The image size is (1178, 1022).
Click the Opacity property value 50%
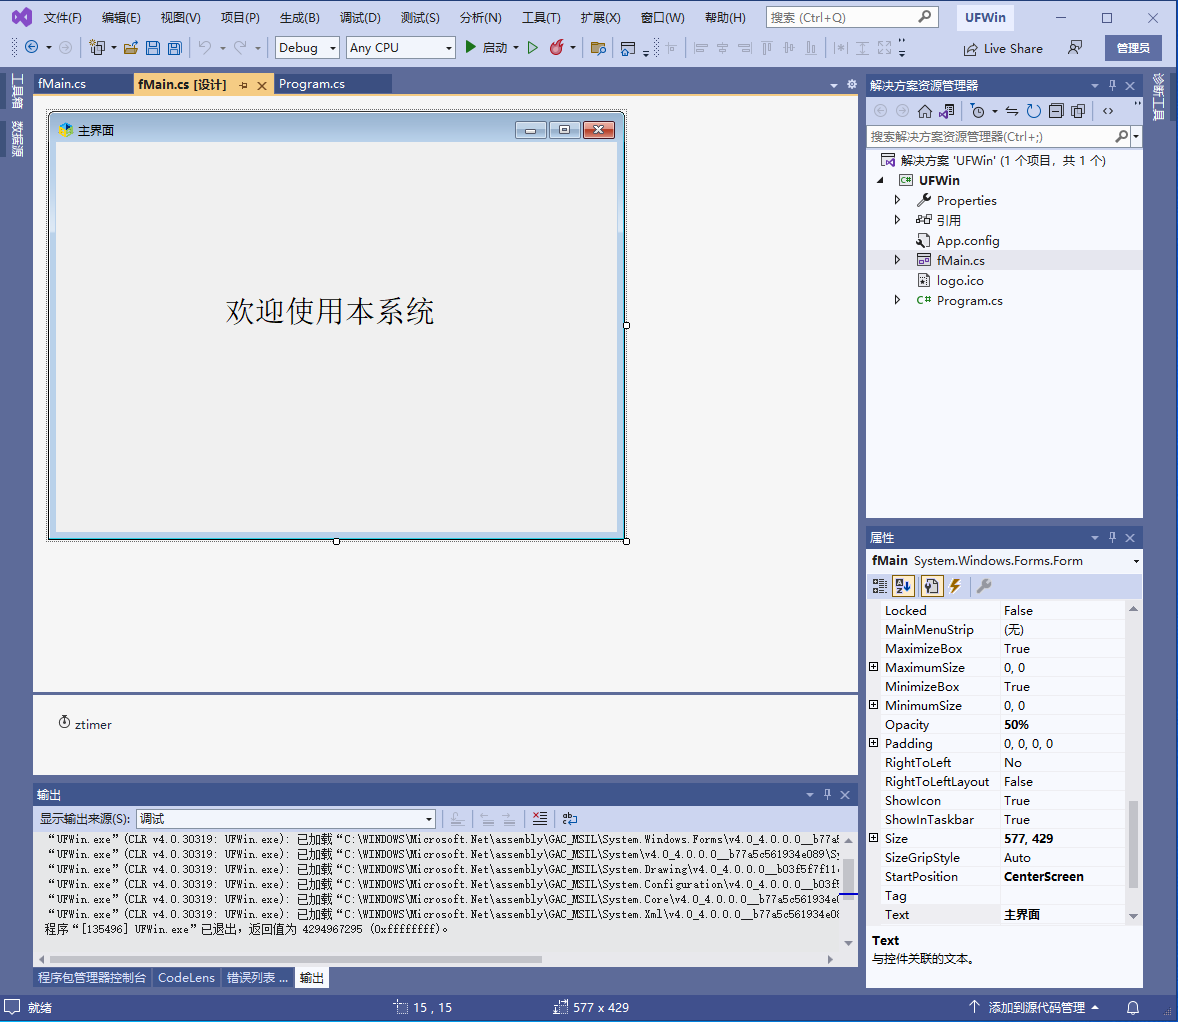point(1016,724)
